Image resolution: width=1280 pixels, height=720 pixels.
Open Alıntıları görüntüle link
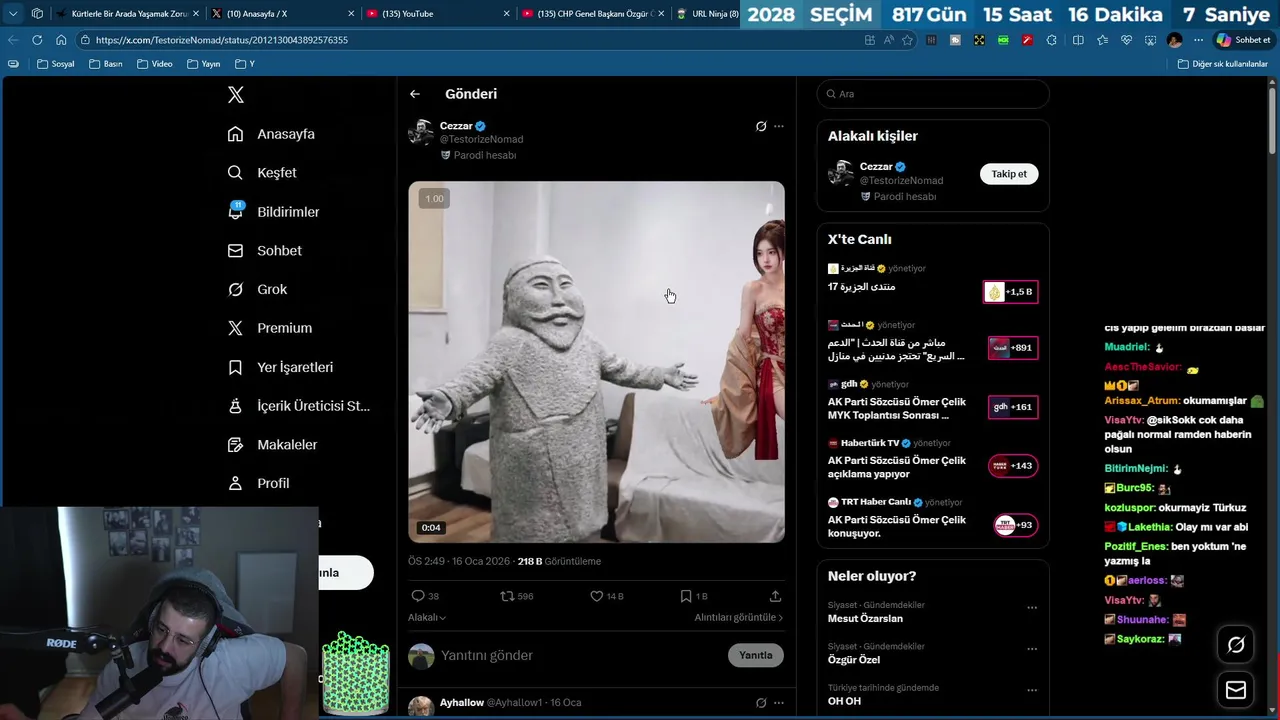click(x=739, y=618)
